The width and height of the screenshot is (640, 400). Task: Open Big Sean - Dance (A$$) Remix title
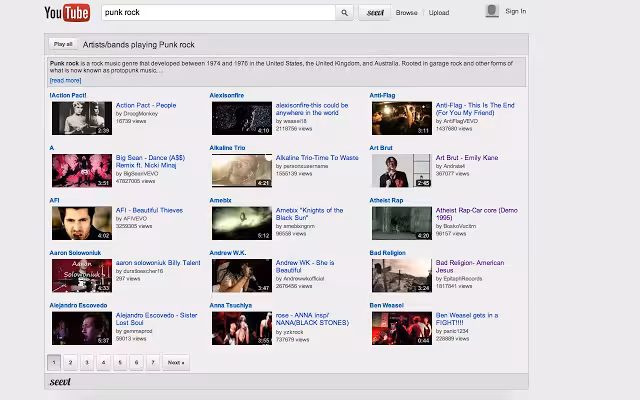(x=150, y=161)
